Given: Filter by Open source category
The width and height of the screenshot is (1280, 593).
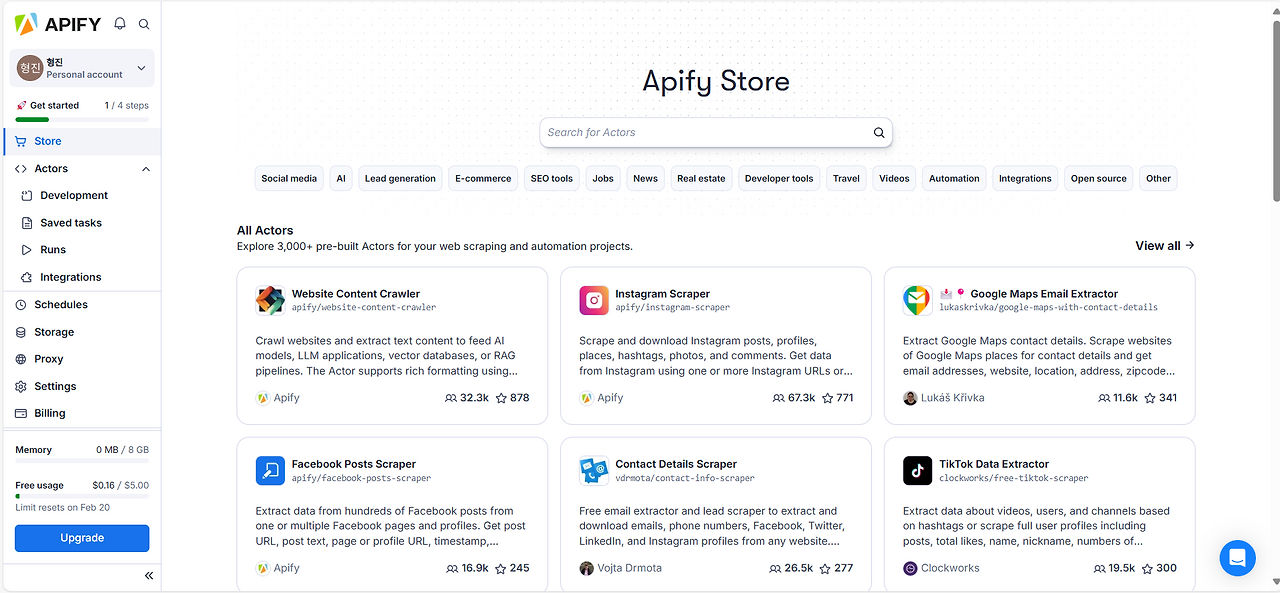Looking at the screenshot, I should click(1099, 179).
